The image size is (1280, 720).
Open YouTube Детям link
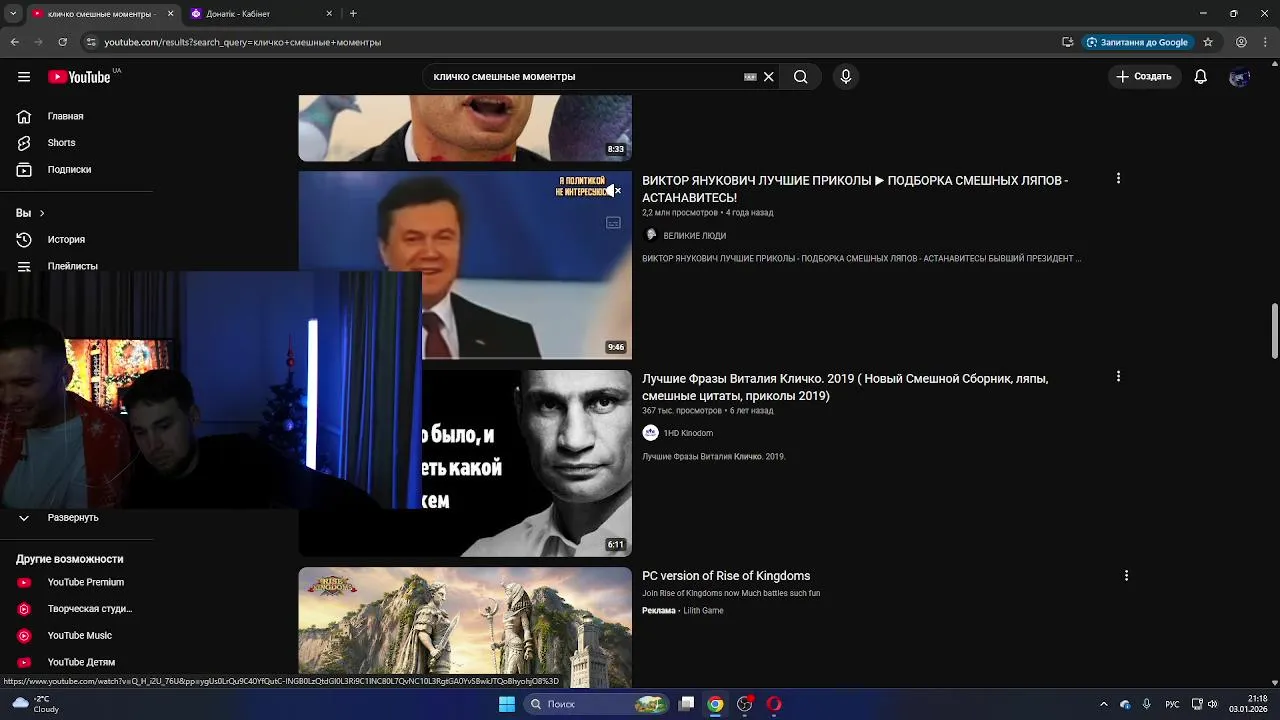tap(81, 662)
